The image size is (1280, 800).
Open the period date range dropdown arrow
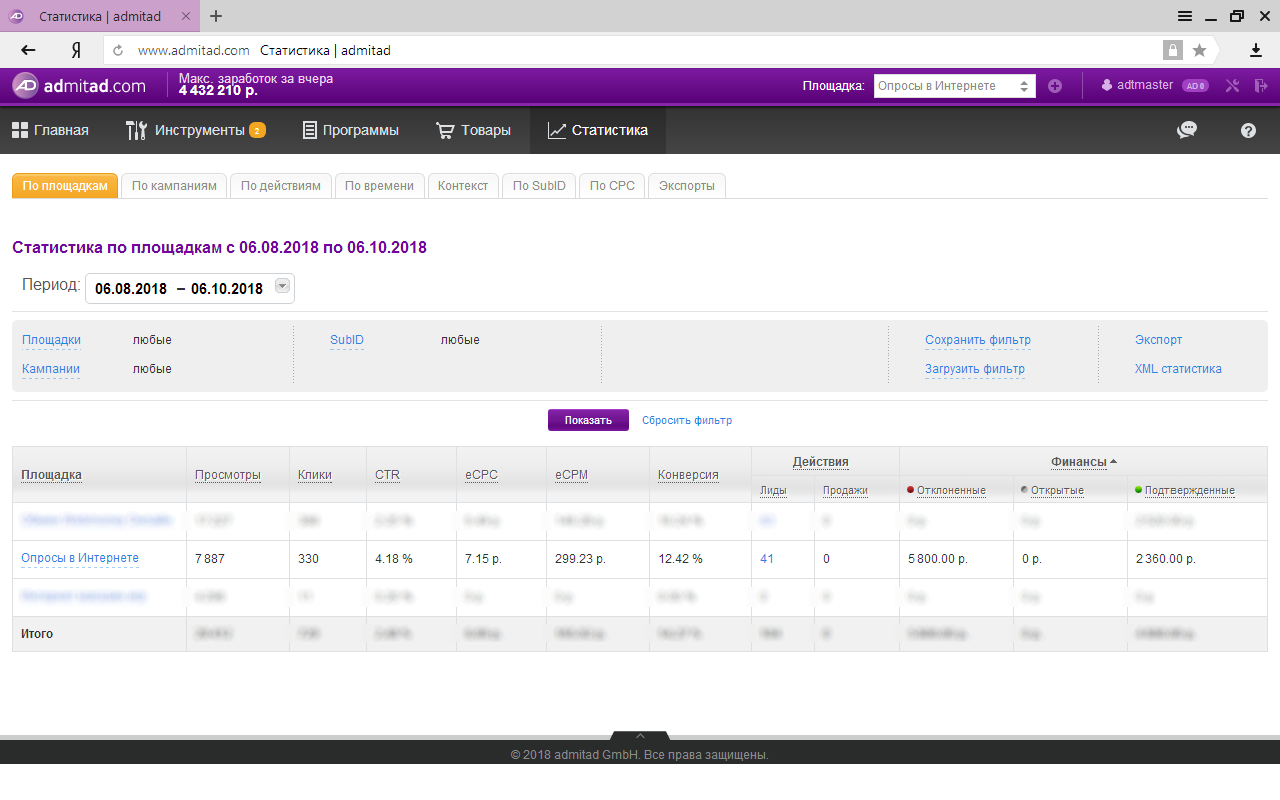282,287
